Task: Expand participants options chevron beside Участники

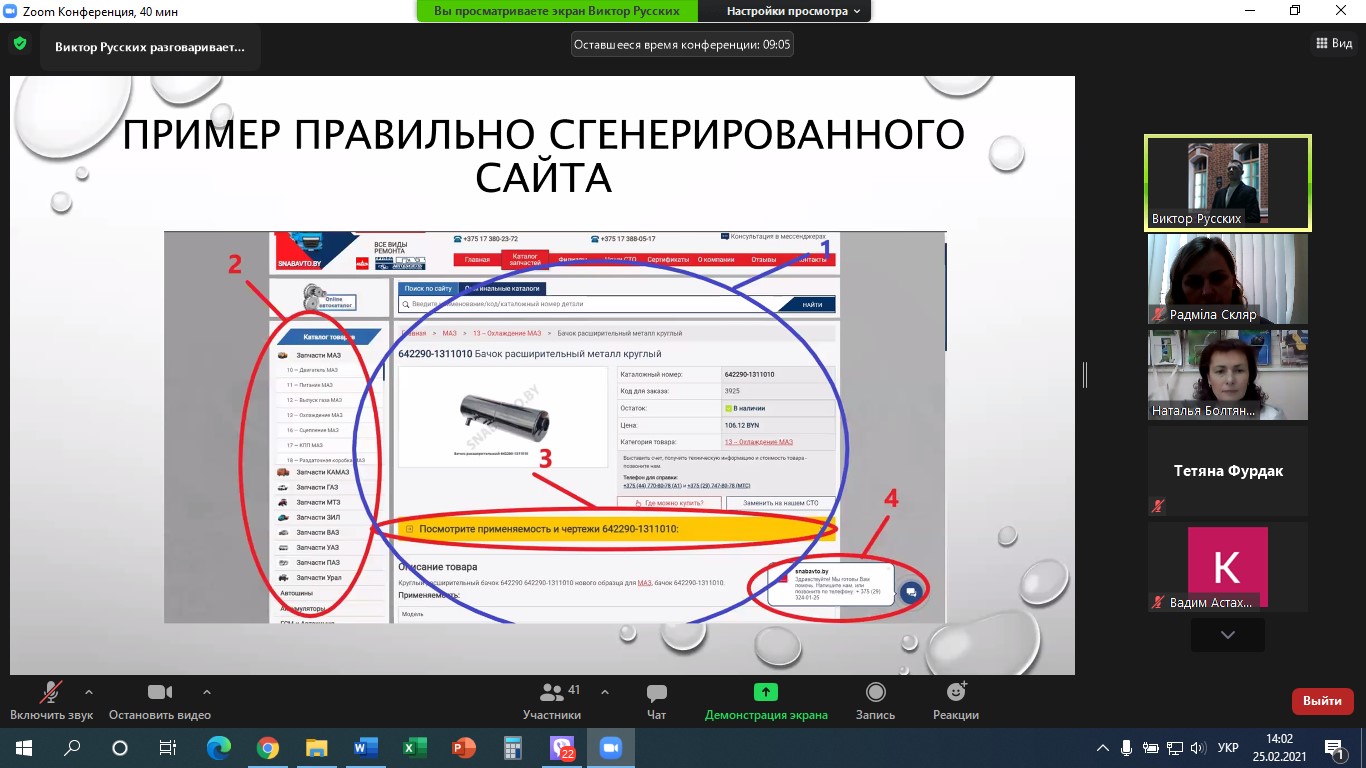Action: [605, 691]
